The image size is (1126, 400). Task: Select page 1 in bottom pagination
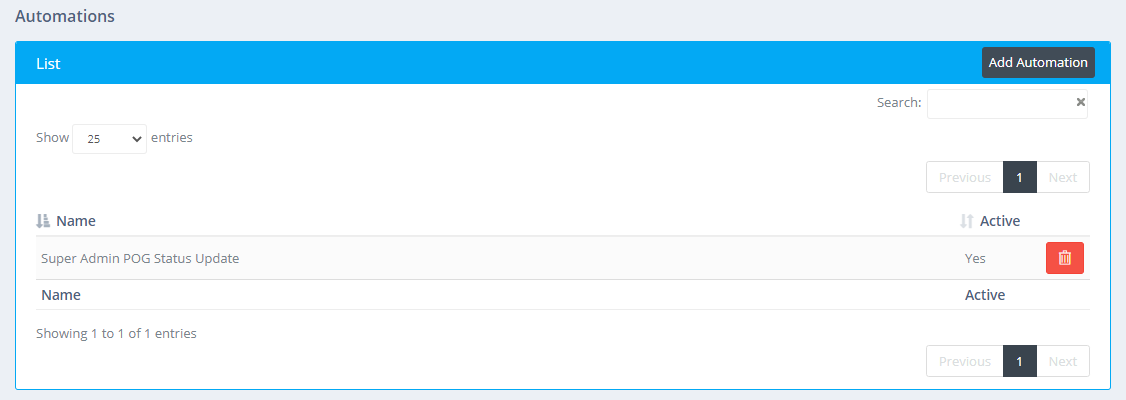1019,361
